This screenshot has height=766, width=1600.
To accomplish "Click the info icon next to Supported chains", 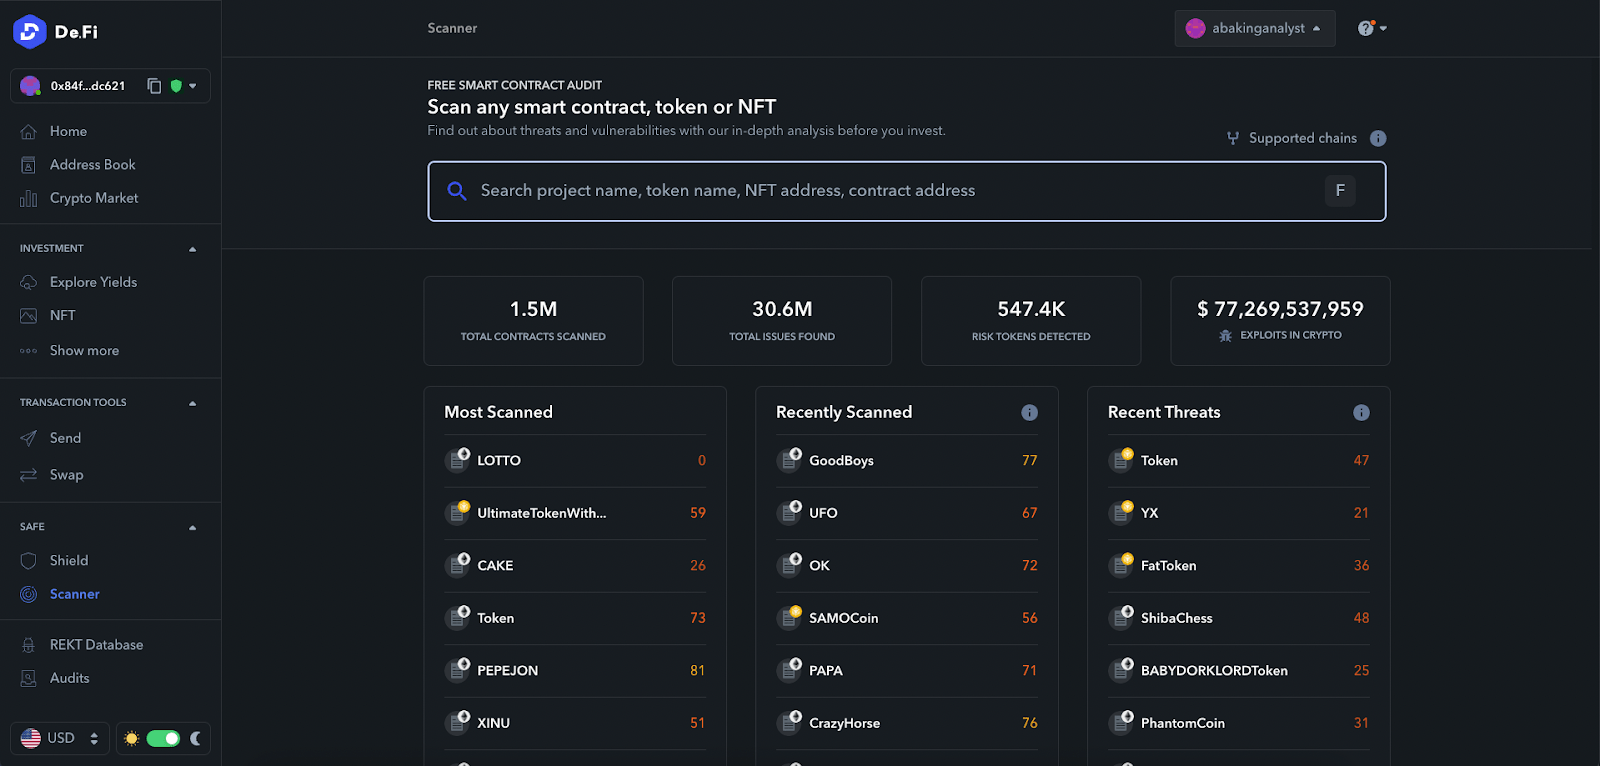I will click(x=1378, y=138).
